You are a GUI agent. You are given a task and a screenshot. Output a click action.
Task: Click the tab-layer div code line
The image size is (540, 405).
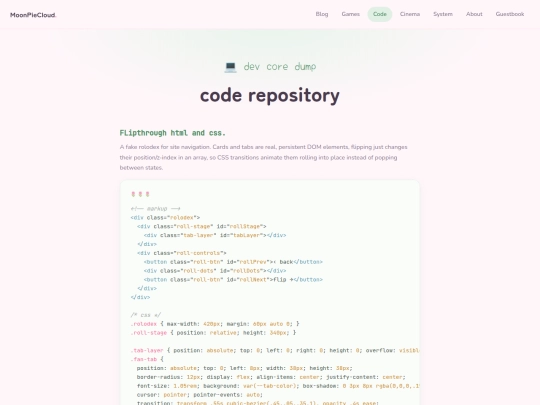click(215, 235)
